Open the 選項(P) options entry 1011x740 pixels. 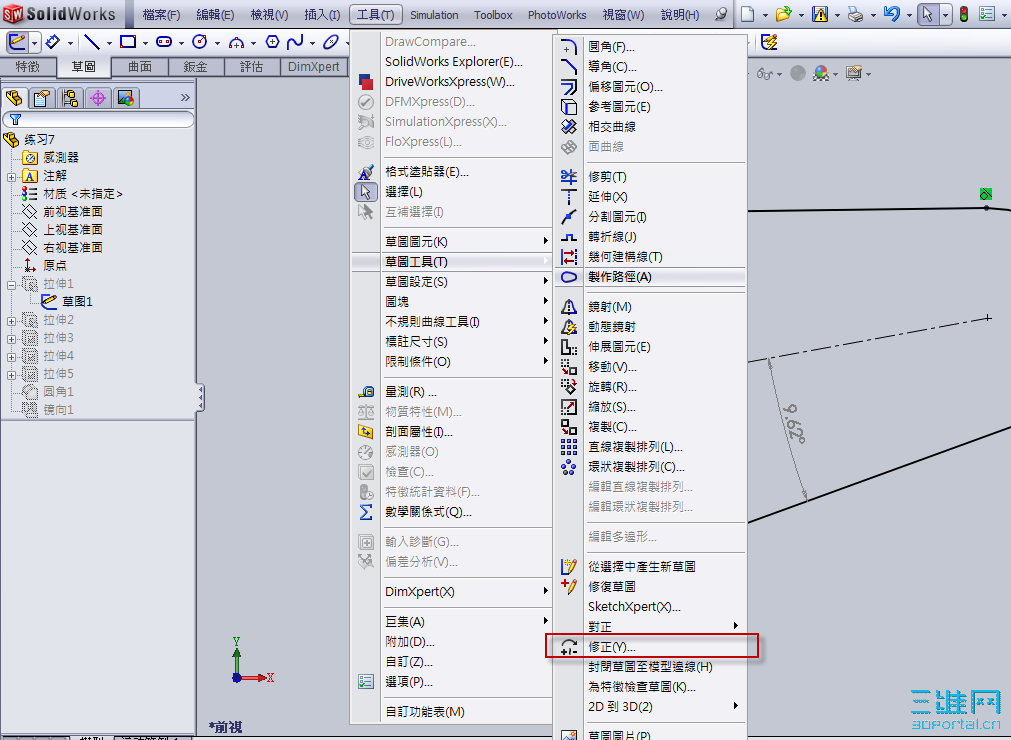451,681
